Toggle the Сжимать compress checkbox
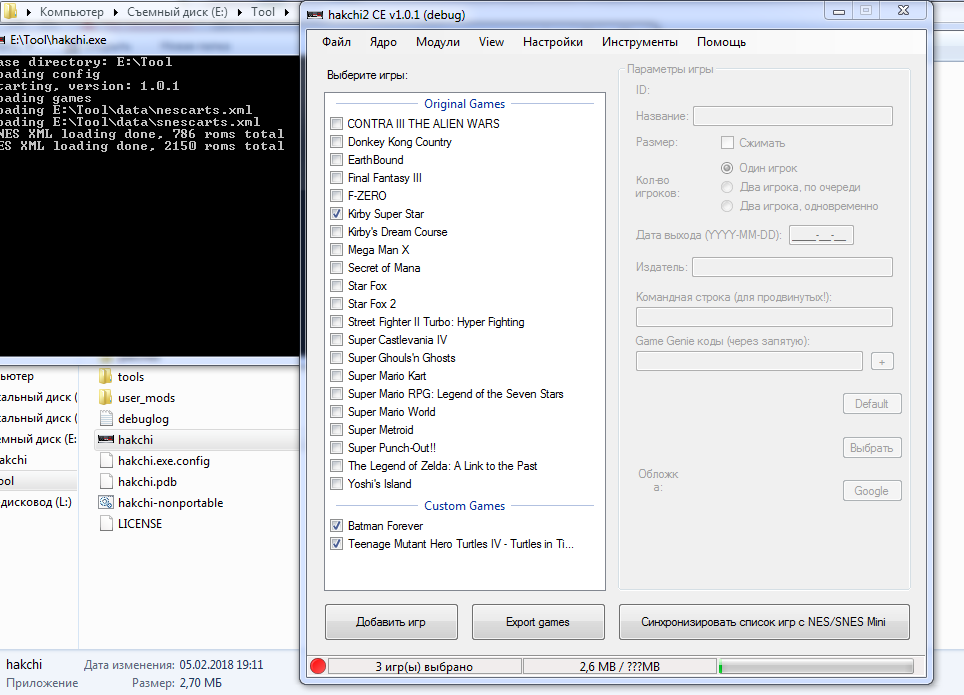The width and height of the screenshot is (964, 695). [727, 143]
